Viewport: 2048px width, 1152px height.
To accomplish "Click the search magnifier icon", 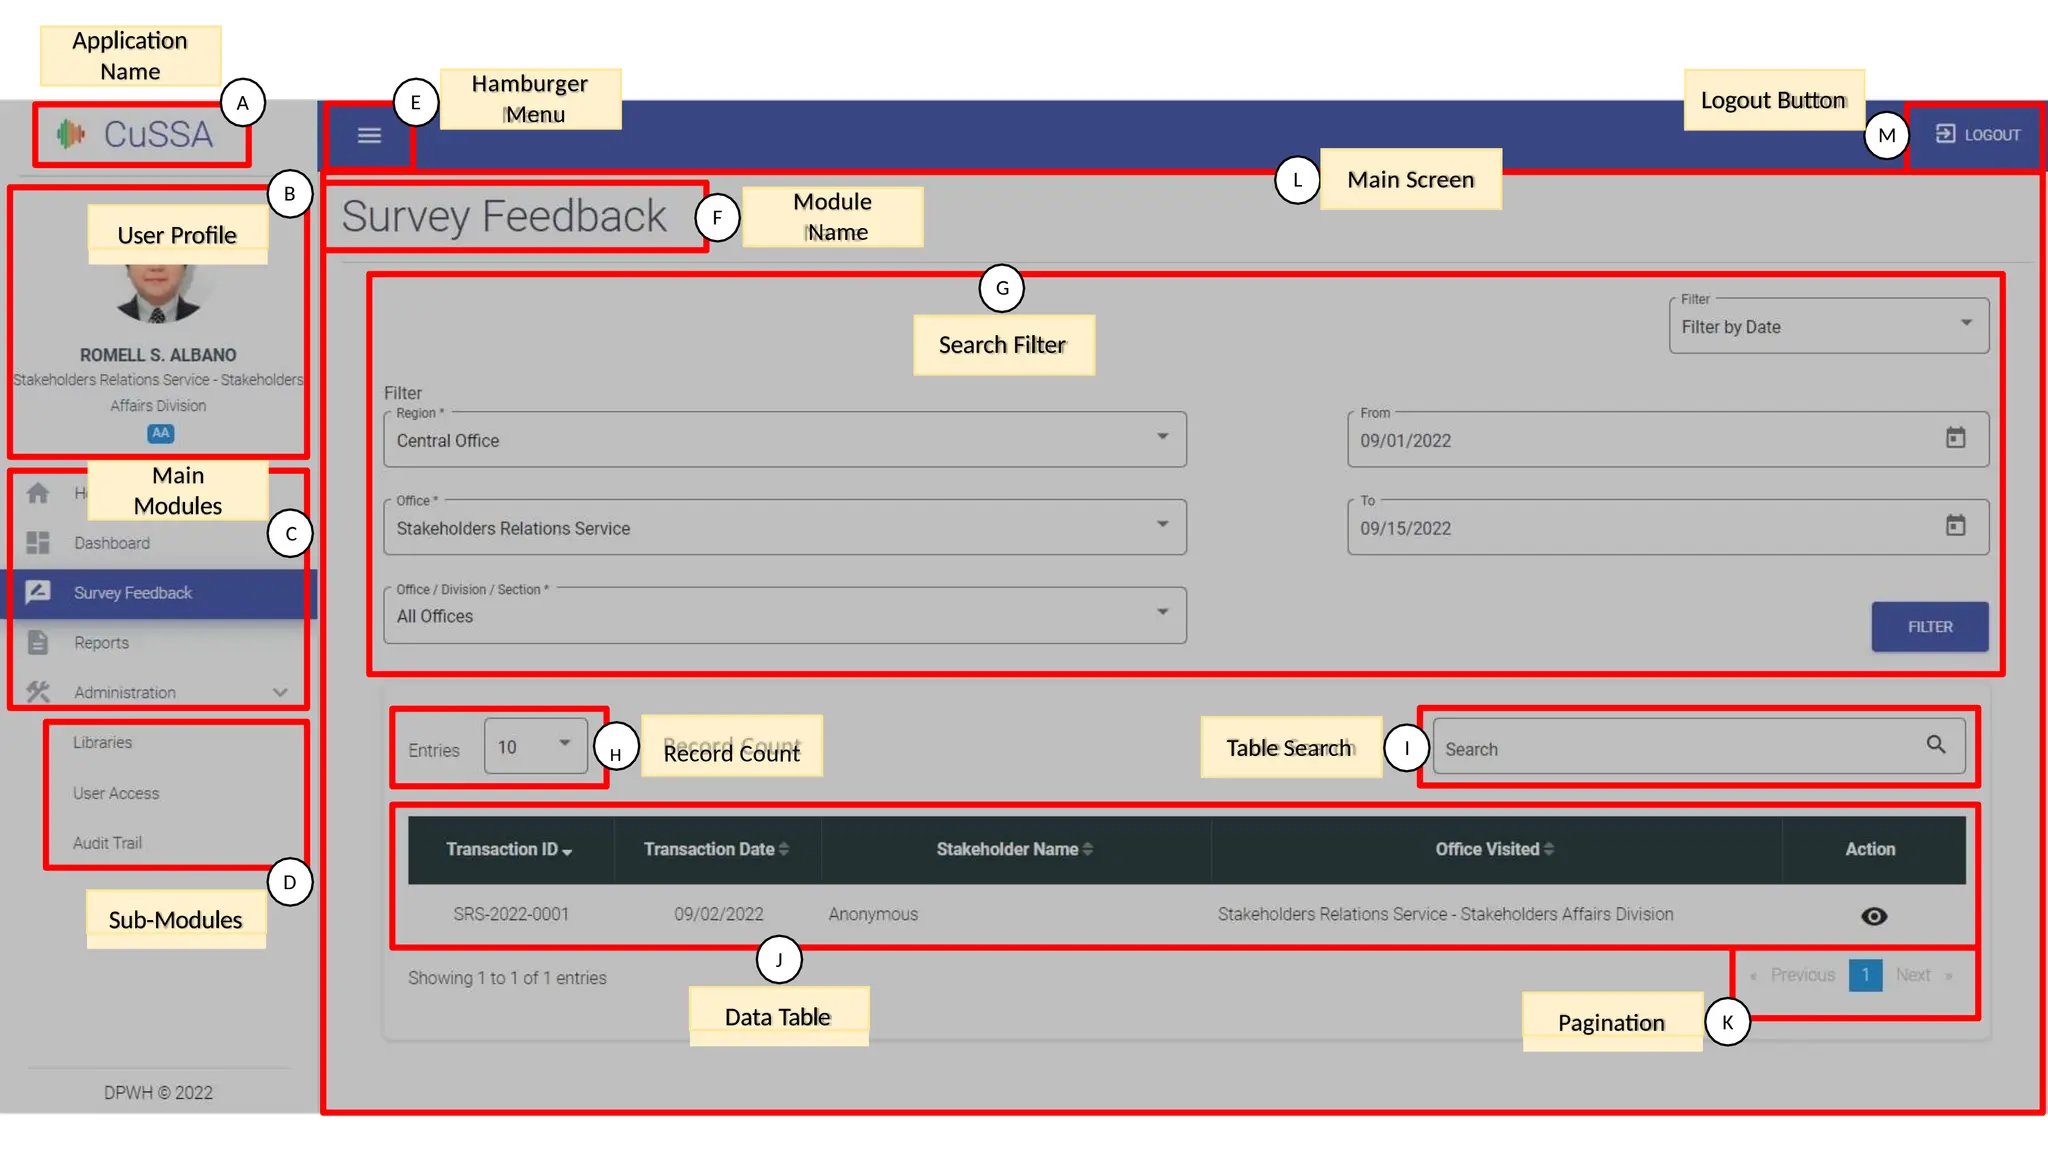I will coord(1936,745).
